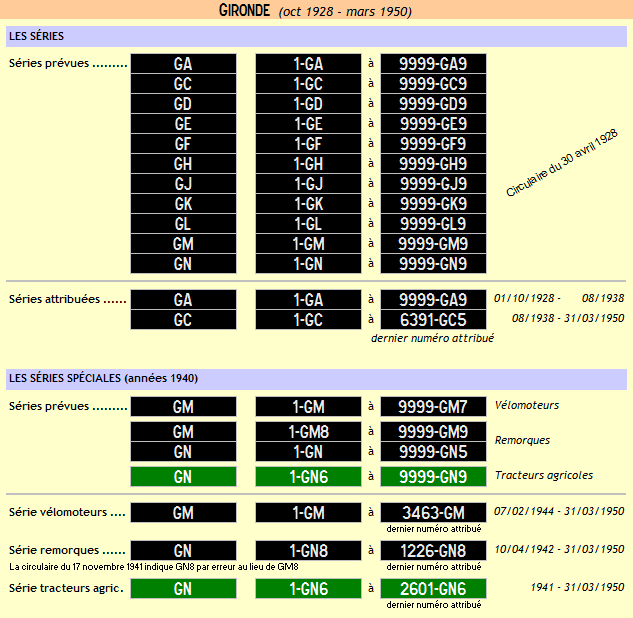This screenshot has height=618, width=633.
Task: Click the Série vélomoteurs label
Action: pos(67,512)
